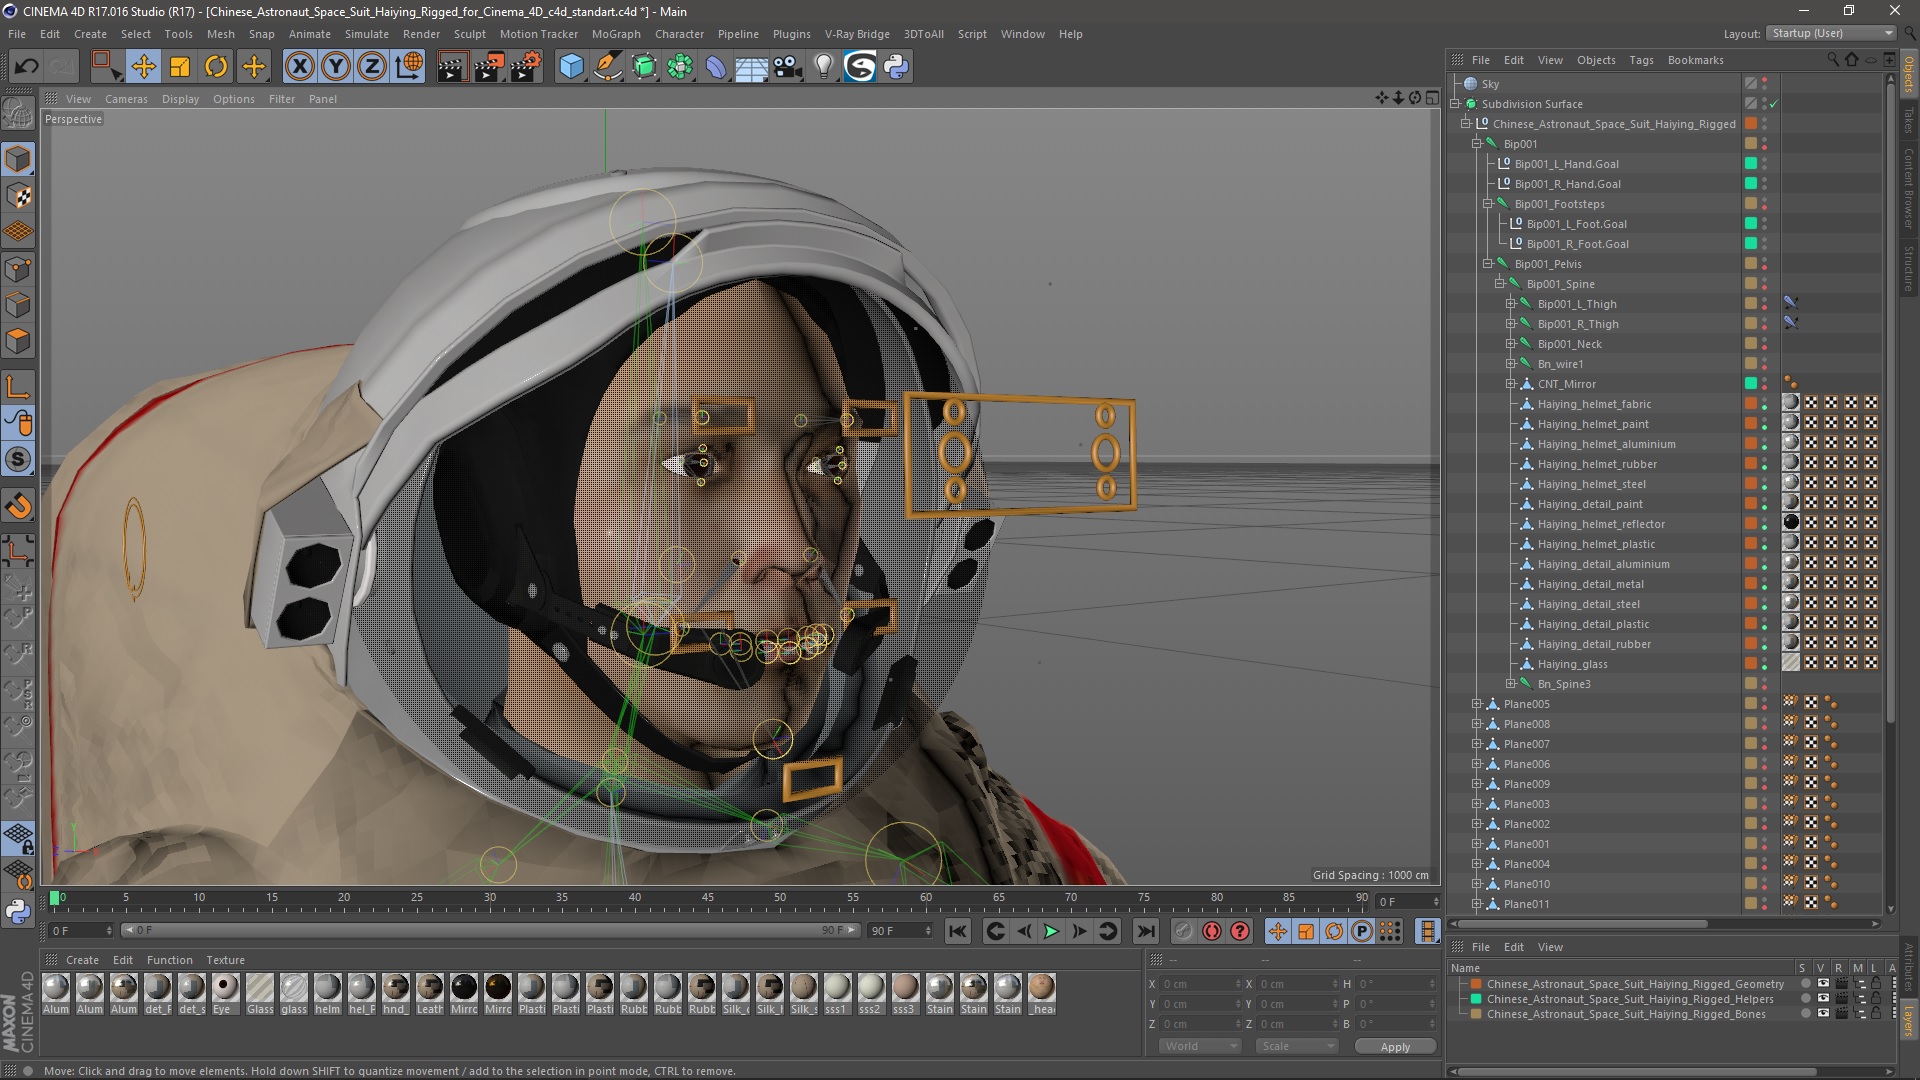1920x1080 pixels.
Task: Select the Model mode cube icon
Action: click(18, 159)
